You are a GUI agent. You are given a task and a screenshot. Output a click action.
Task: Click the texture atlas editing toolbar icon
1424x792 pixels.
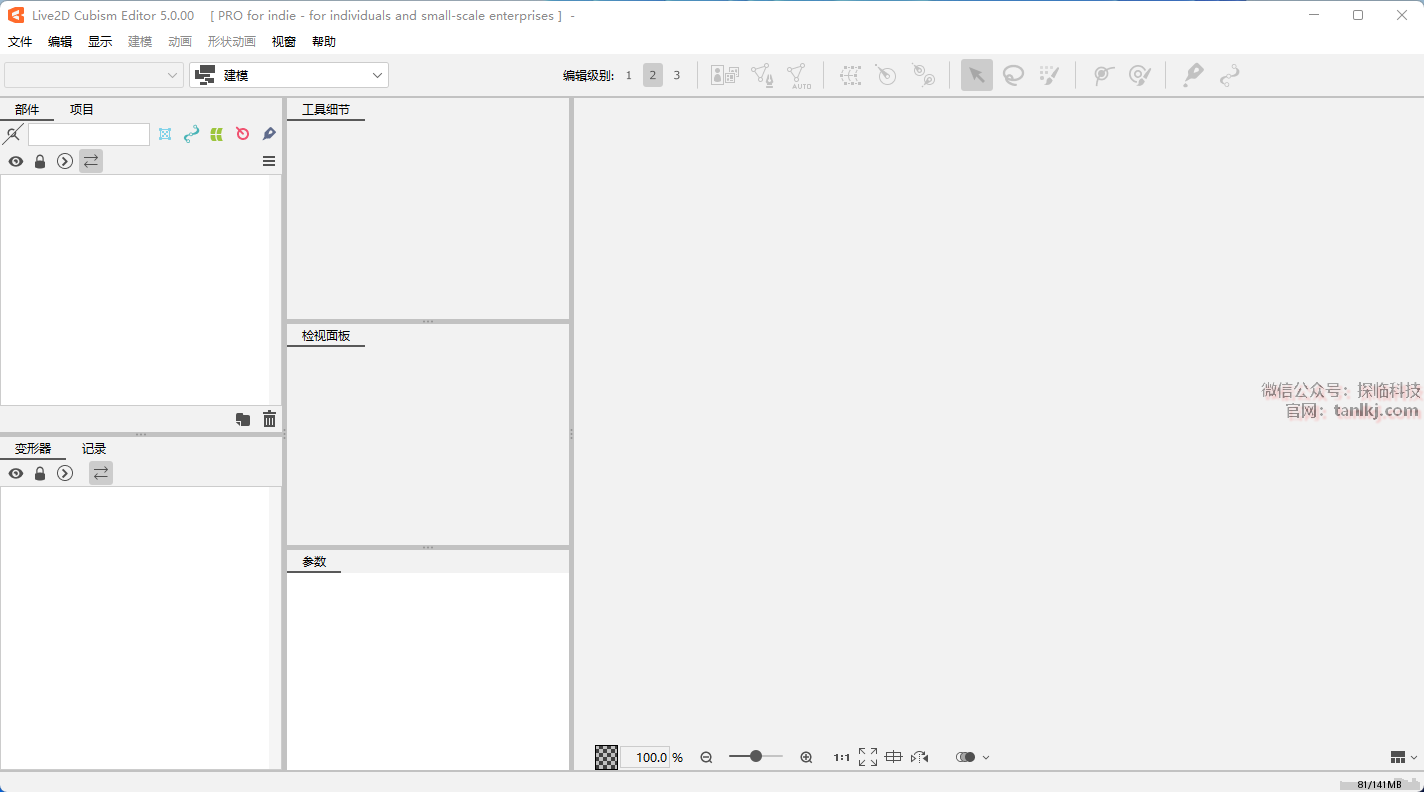tap(725, 75)
